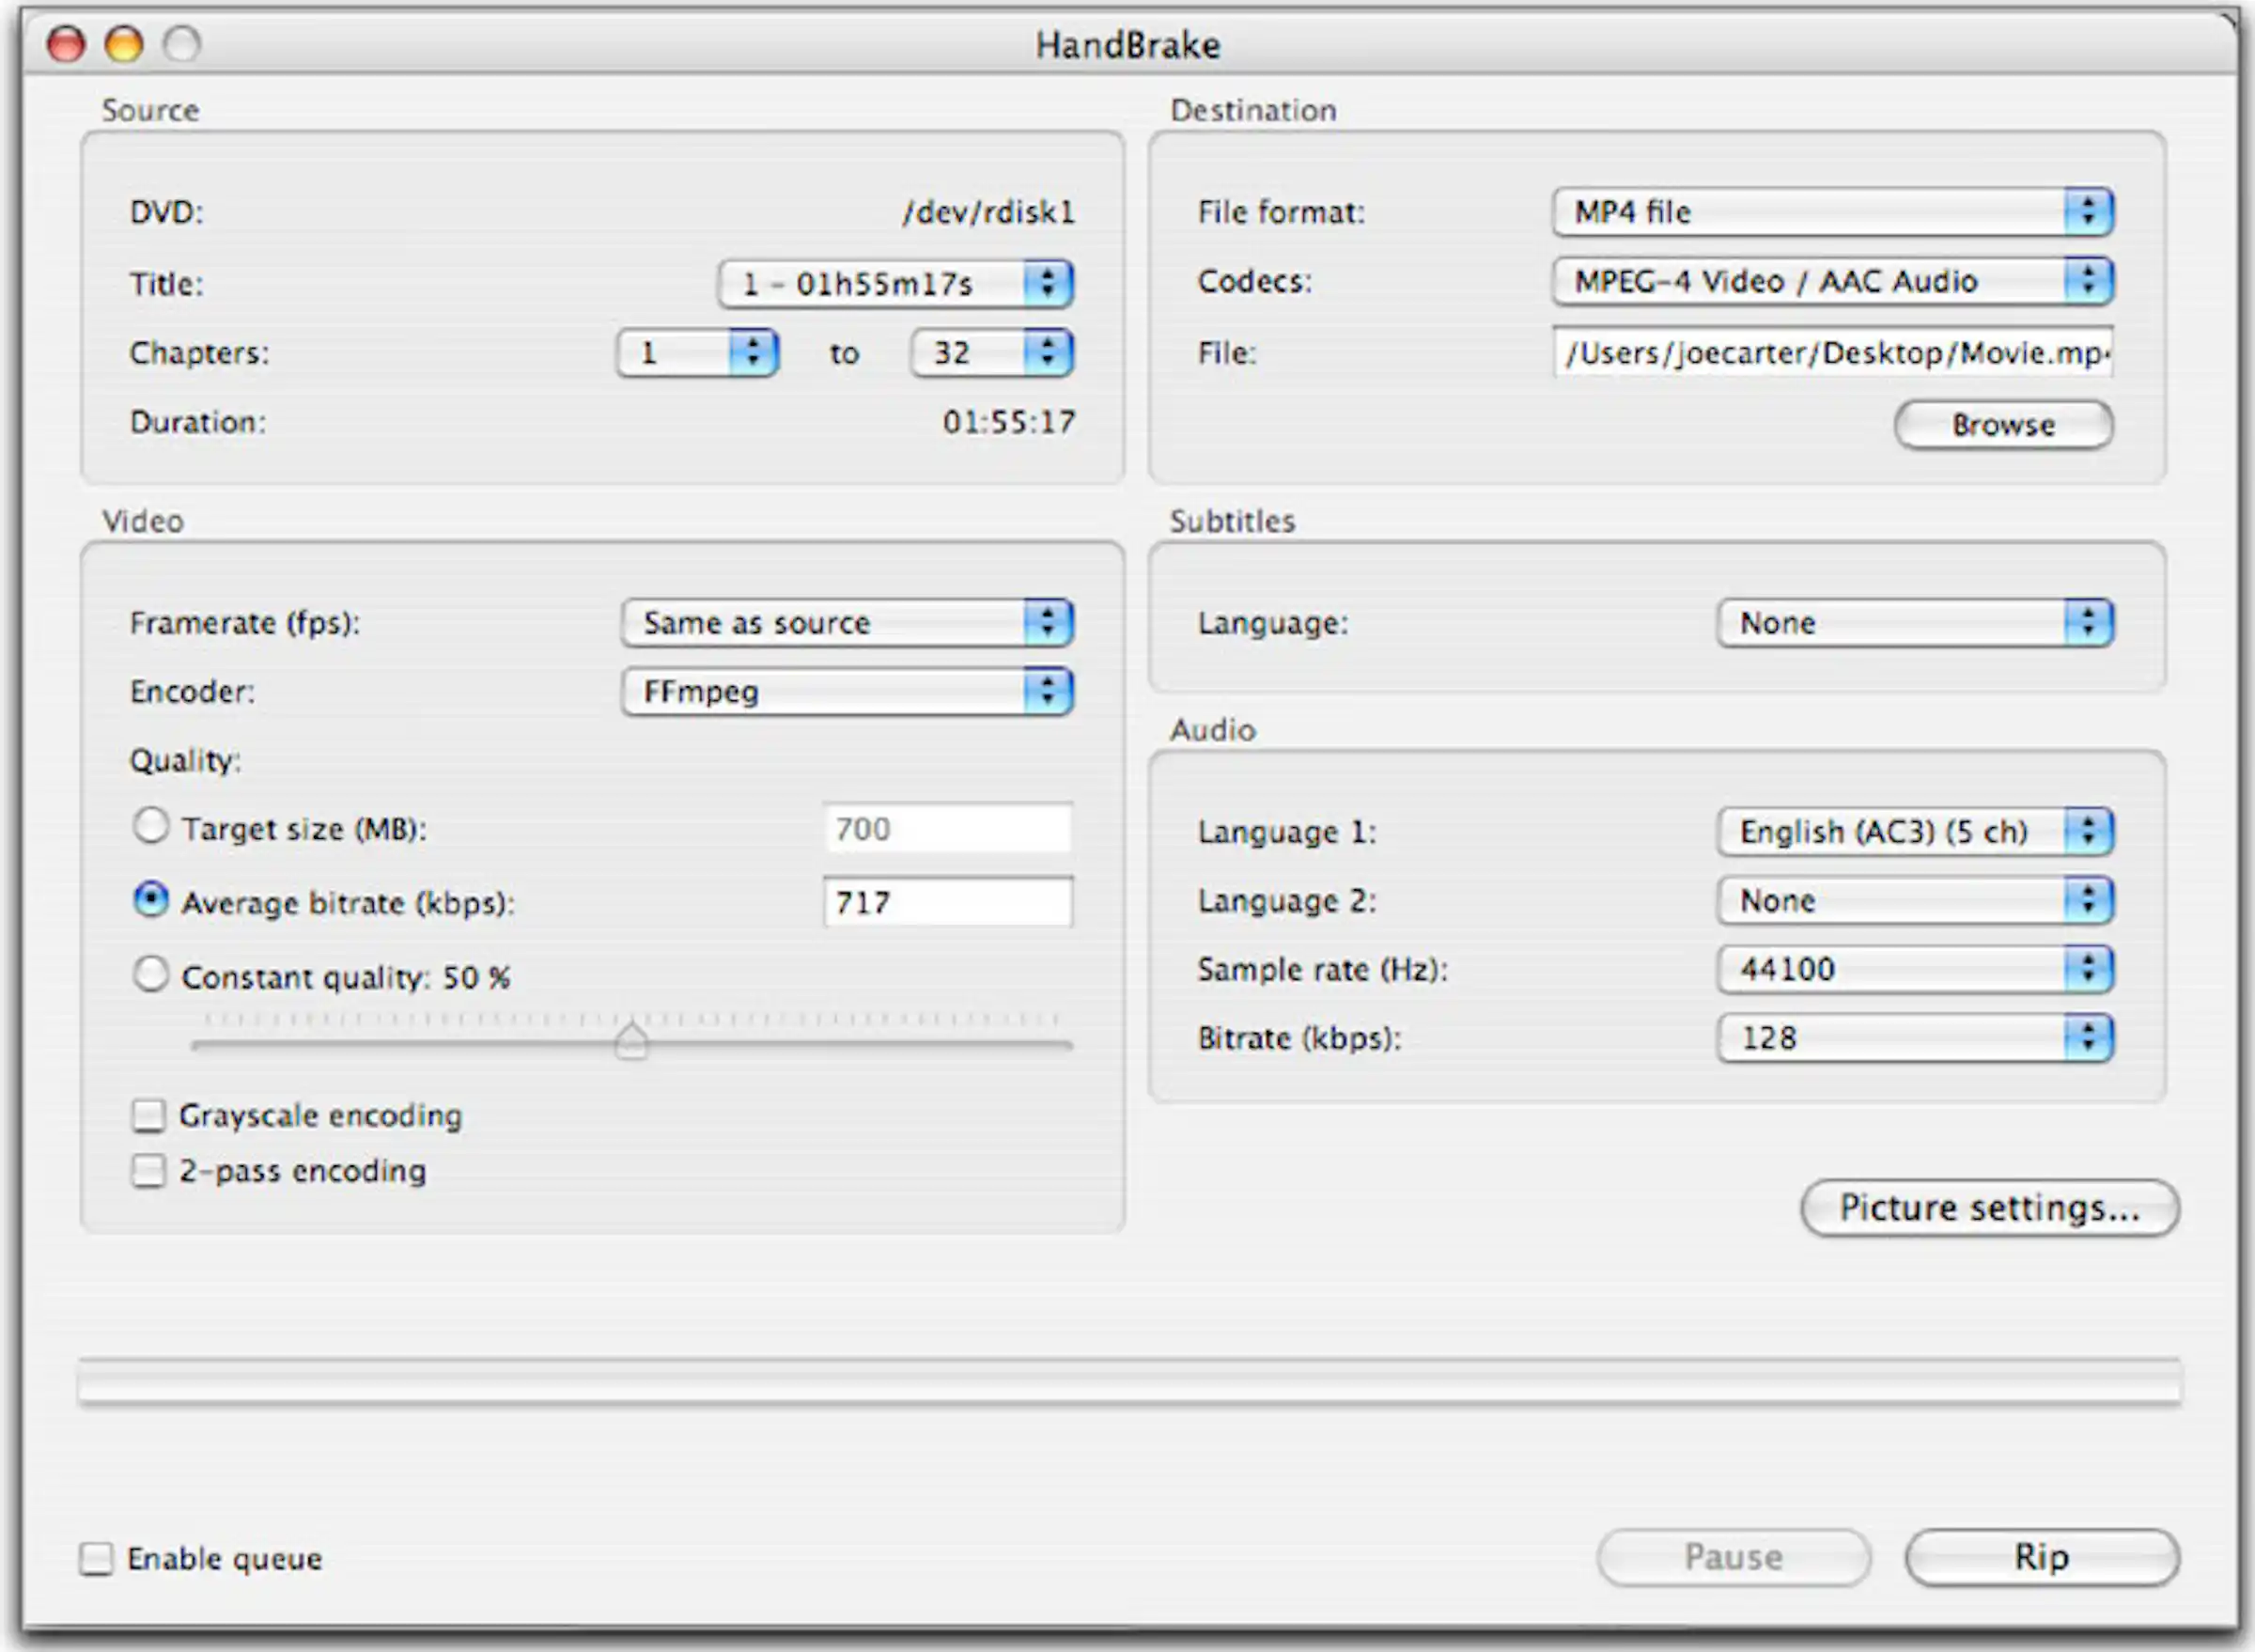Enable the queue
The width and height of the screenshot is (2255, 1652).
[97, 1557]
